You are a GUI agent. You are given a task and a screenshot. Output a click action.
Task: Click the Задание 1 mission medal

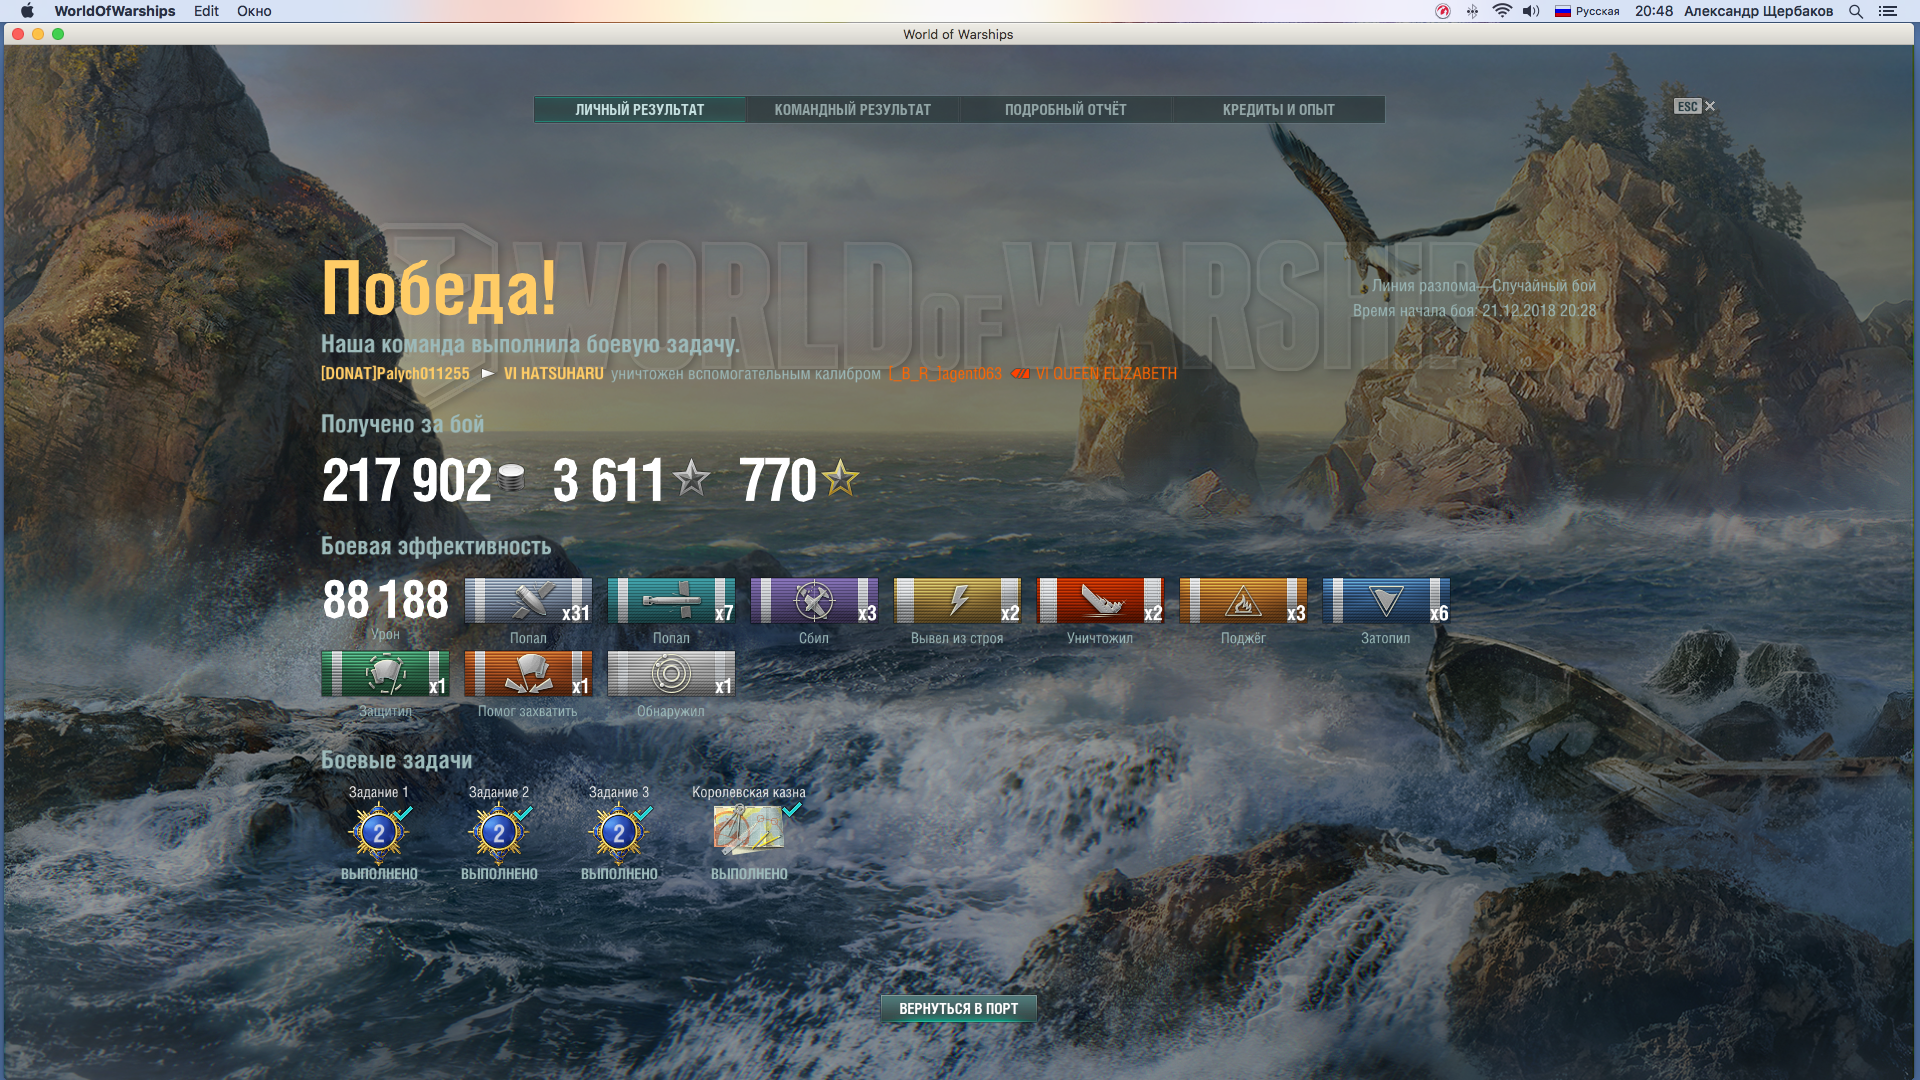379,832
